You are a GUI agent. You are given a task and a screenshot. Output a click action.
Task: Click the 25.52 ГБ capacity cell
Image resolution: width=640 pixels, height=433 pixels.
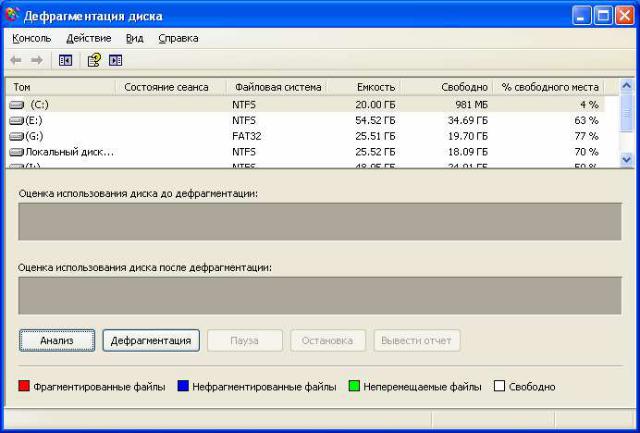[375, 152]
